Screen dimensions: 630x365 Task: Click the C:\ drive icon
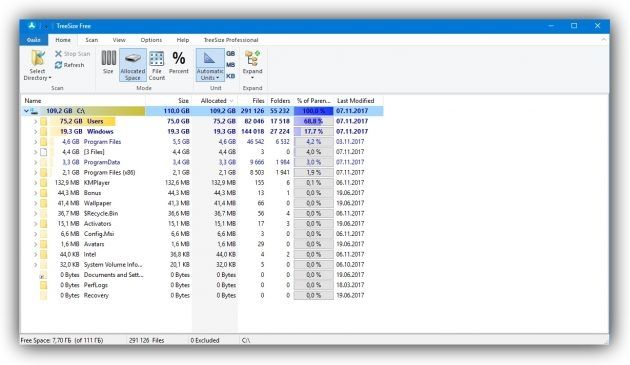[34, 111]
